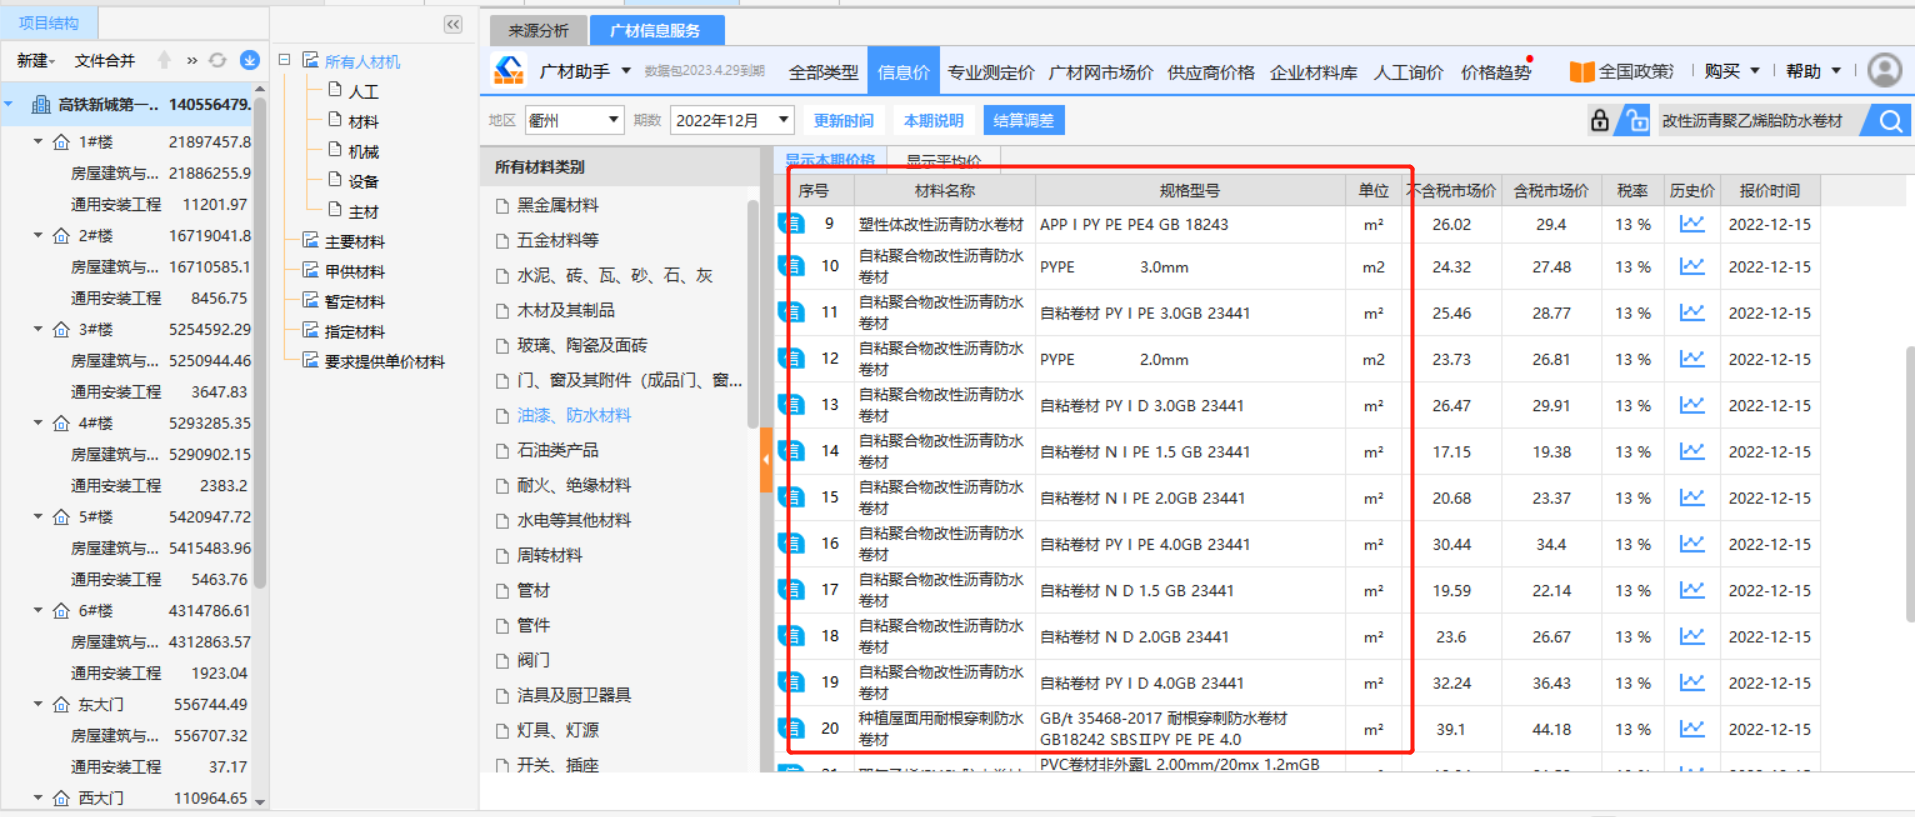
Task: Select the 周转材料 category
Action: [549, 555]
